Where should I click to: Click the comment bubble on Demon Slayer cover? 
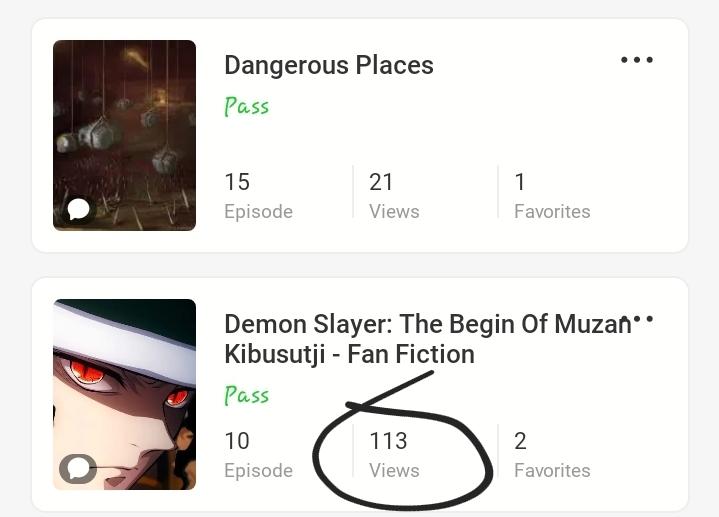tap(77, 467)
